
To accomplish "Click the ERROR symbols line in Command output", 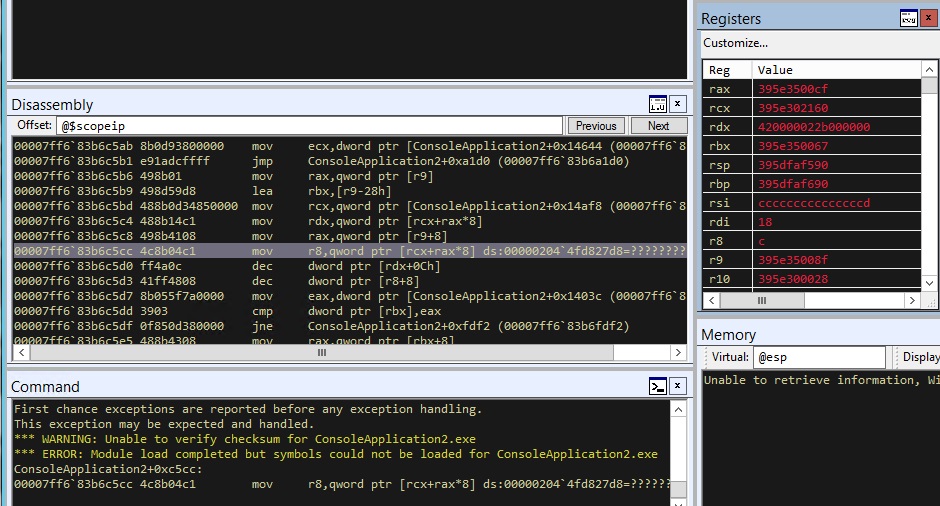I will pos(336,454).
